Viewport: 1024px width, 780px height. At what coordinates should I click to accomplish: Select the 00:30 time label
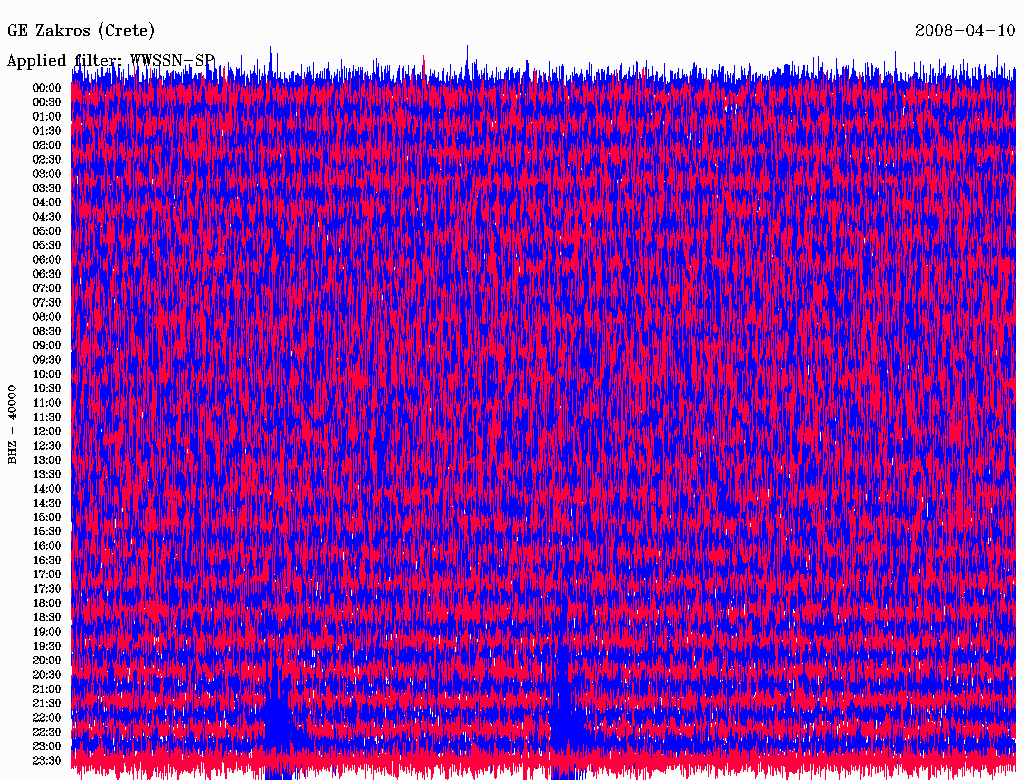[47, 102]
